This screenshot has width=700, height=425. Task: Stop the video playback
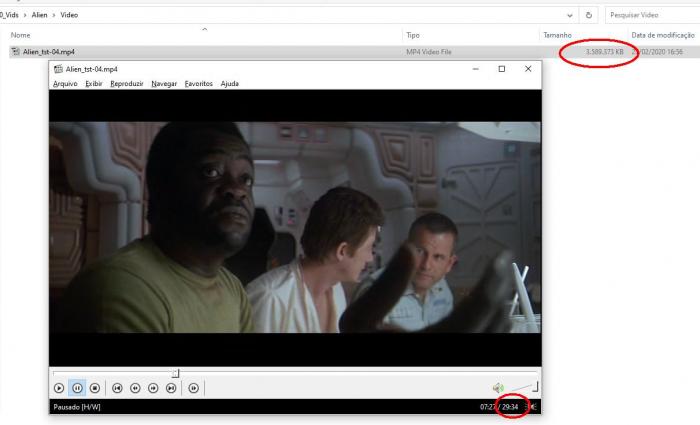coord(95,388)
